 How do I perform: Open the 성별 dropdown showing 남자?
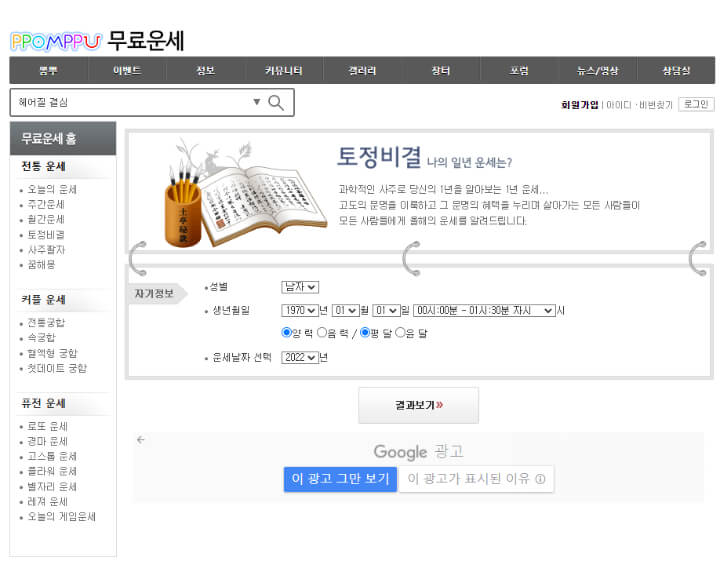(300, 287)
